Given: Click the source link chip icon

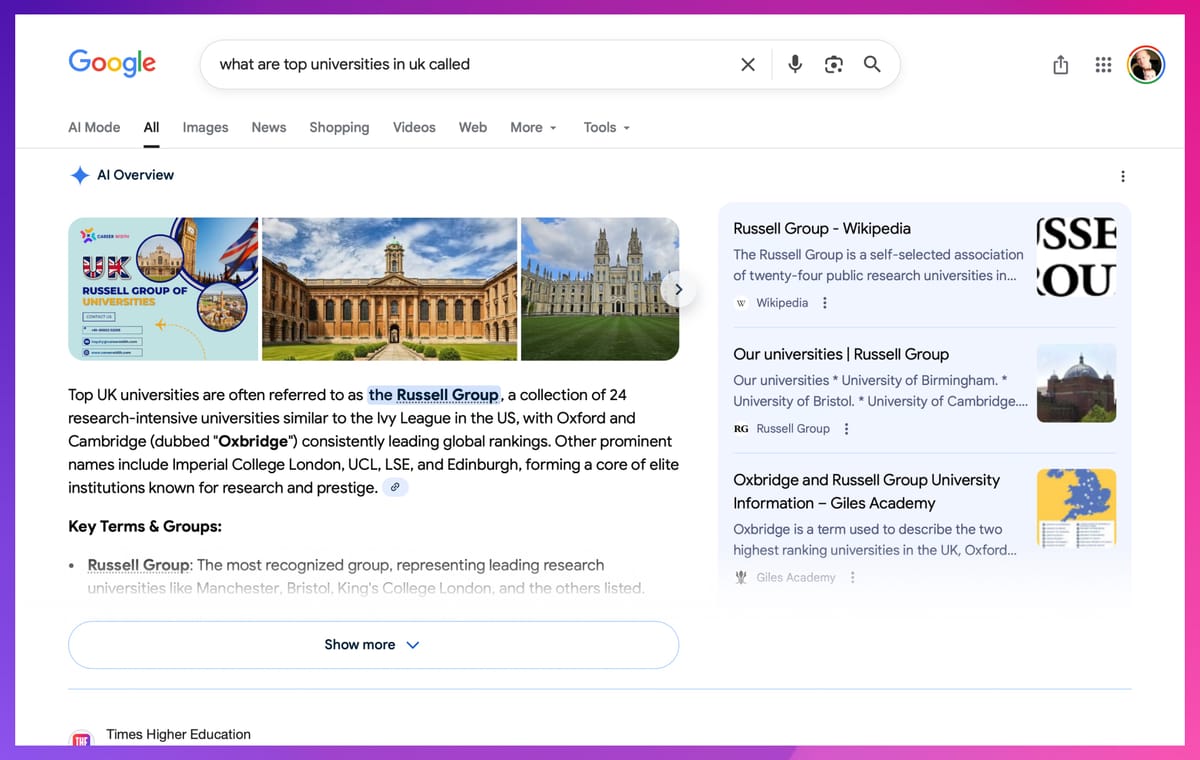Looking at the screenshot, I should 395,487.
